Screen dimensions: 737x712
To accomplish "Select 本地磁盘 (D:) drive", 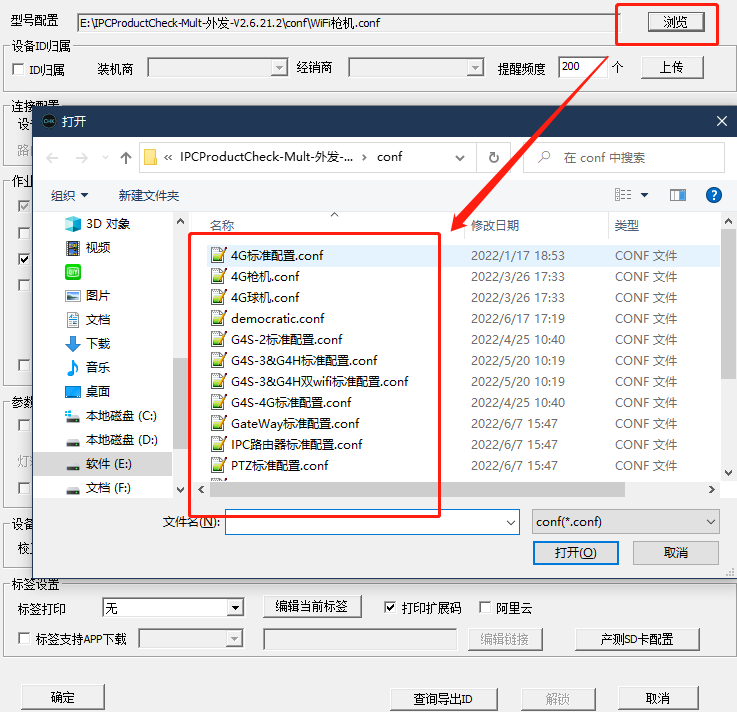I will point(111,440).
